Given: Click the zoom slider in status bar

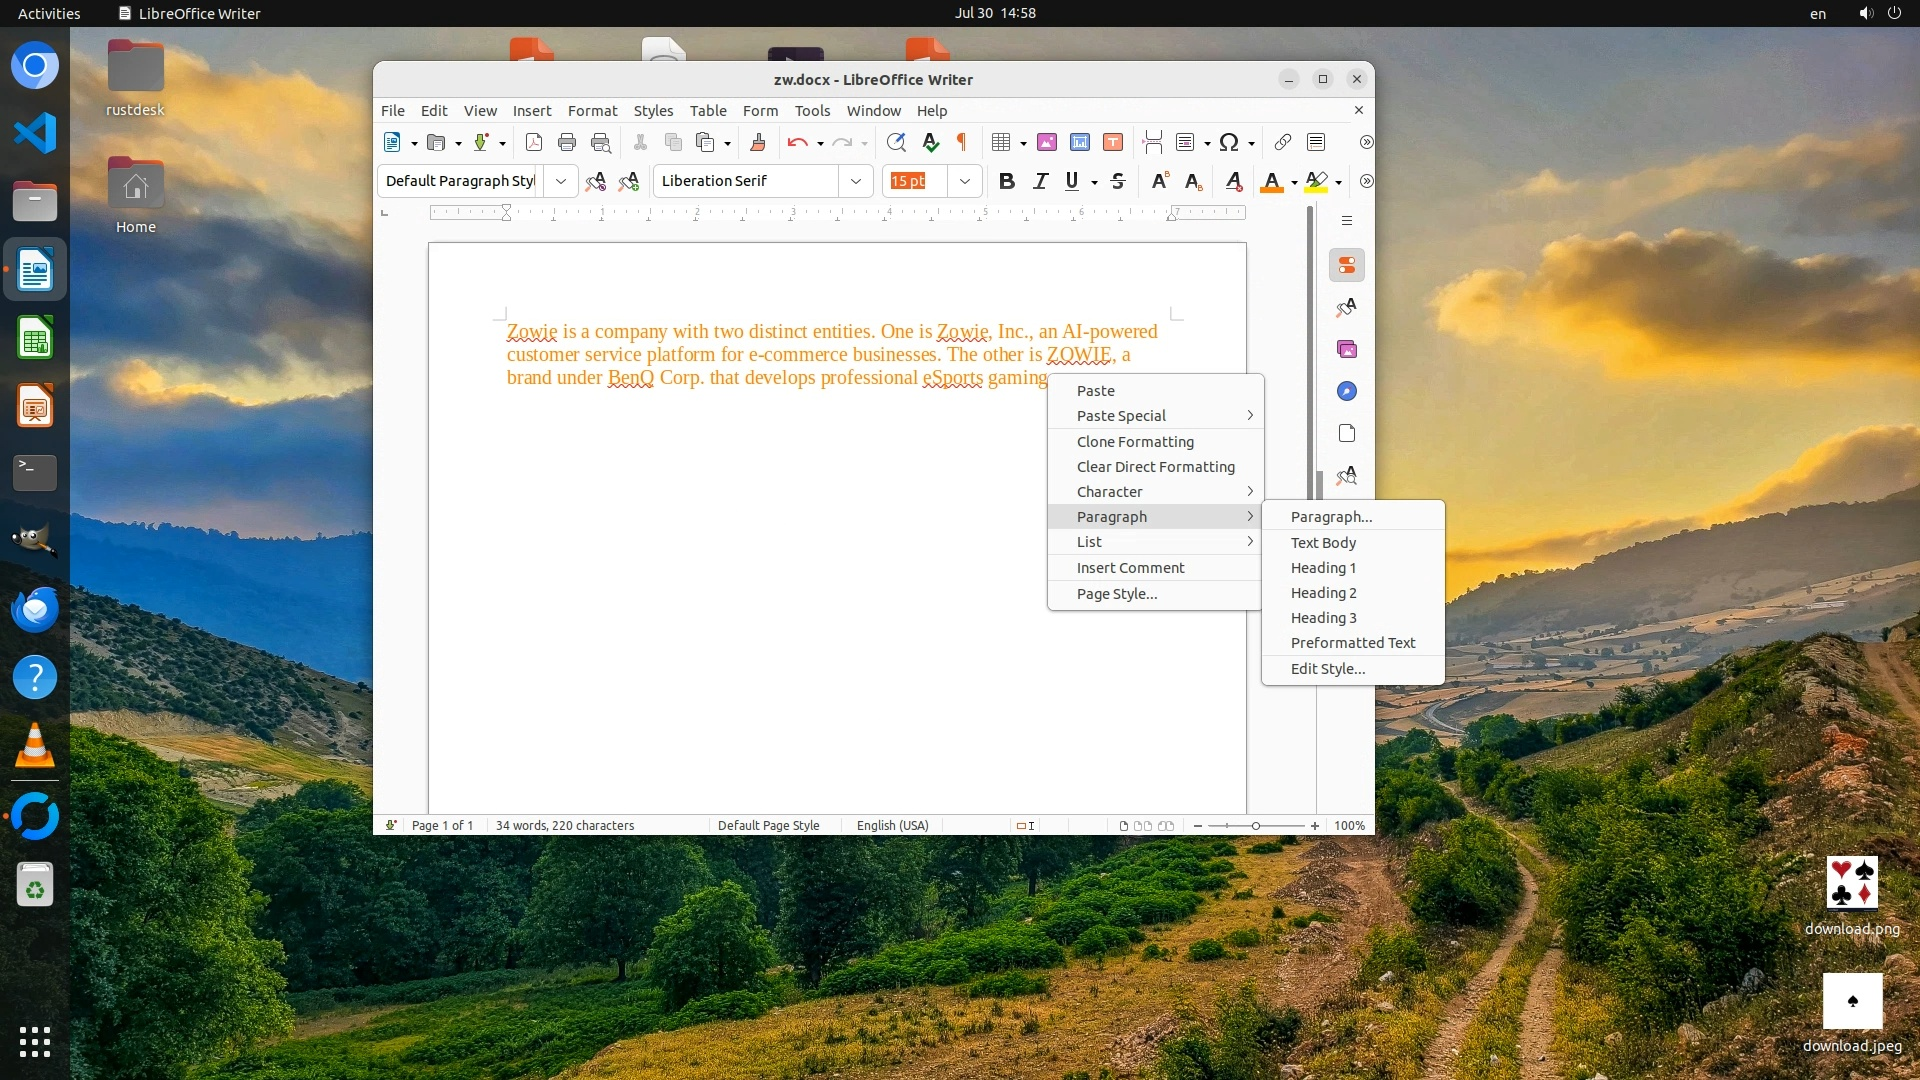Looking at the screenshot, I should point(1256,825).
